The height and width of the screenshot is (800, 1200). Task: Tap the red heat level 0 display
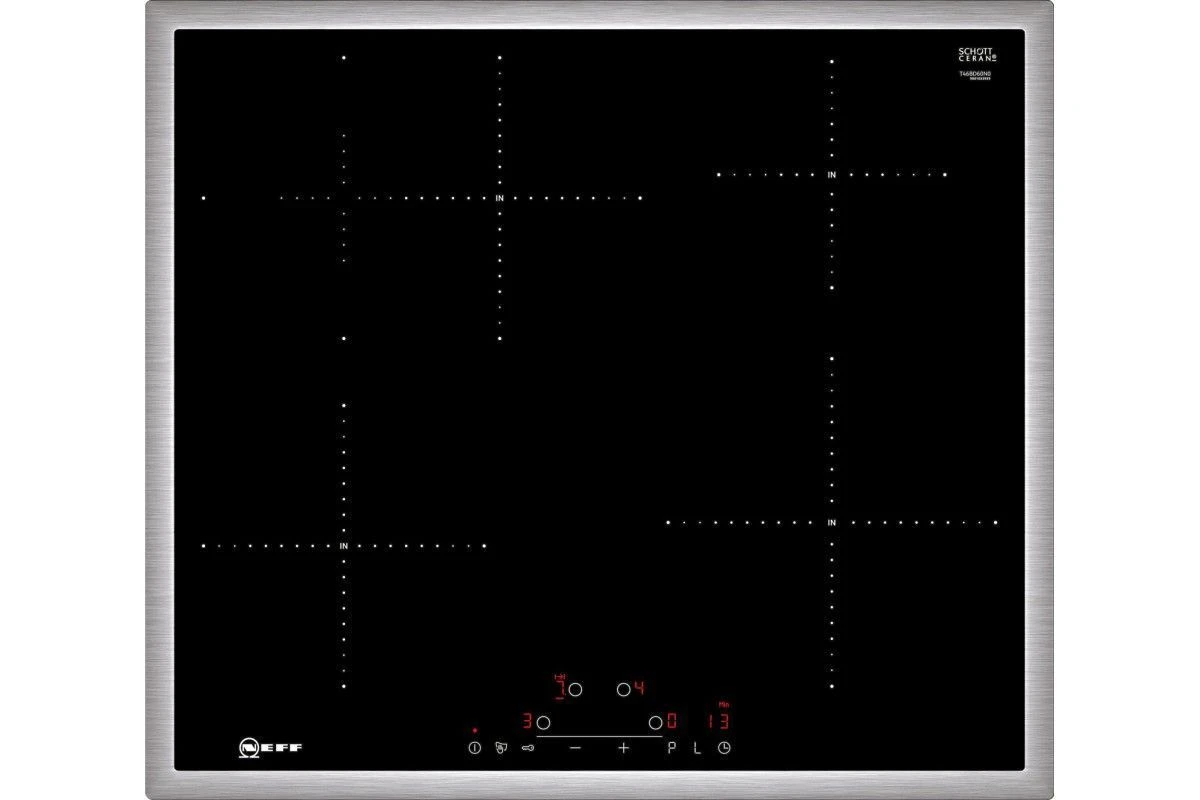point(672,721)
